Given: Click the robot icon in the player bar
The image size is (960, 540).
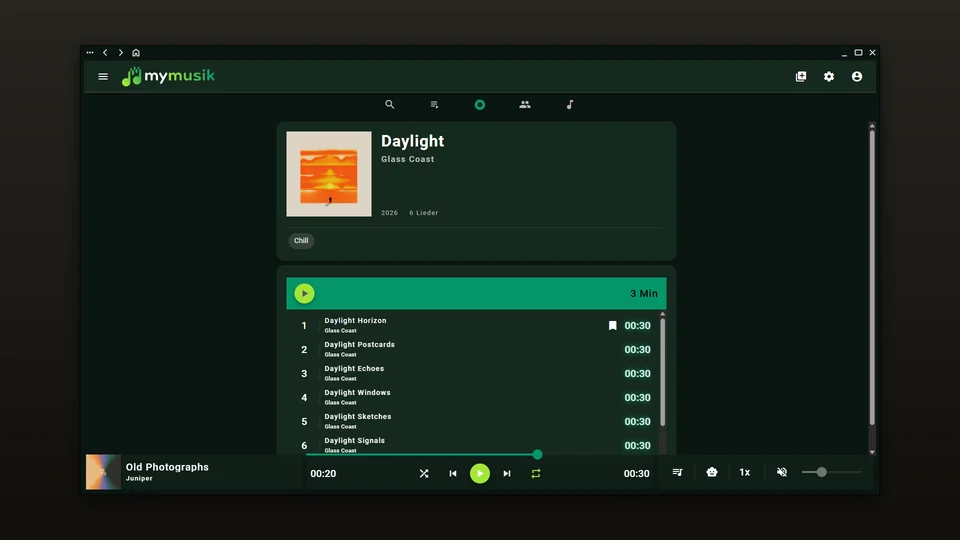Looking at the screenshot, I should tap(712, 472).
